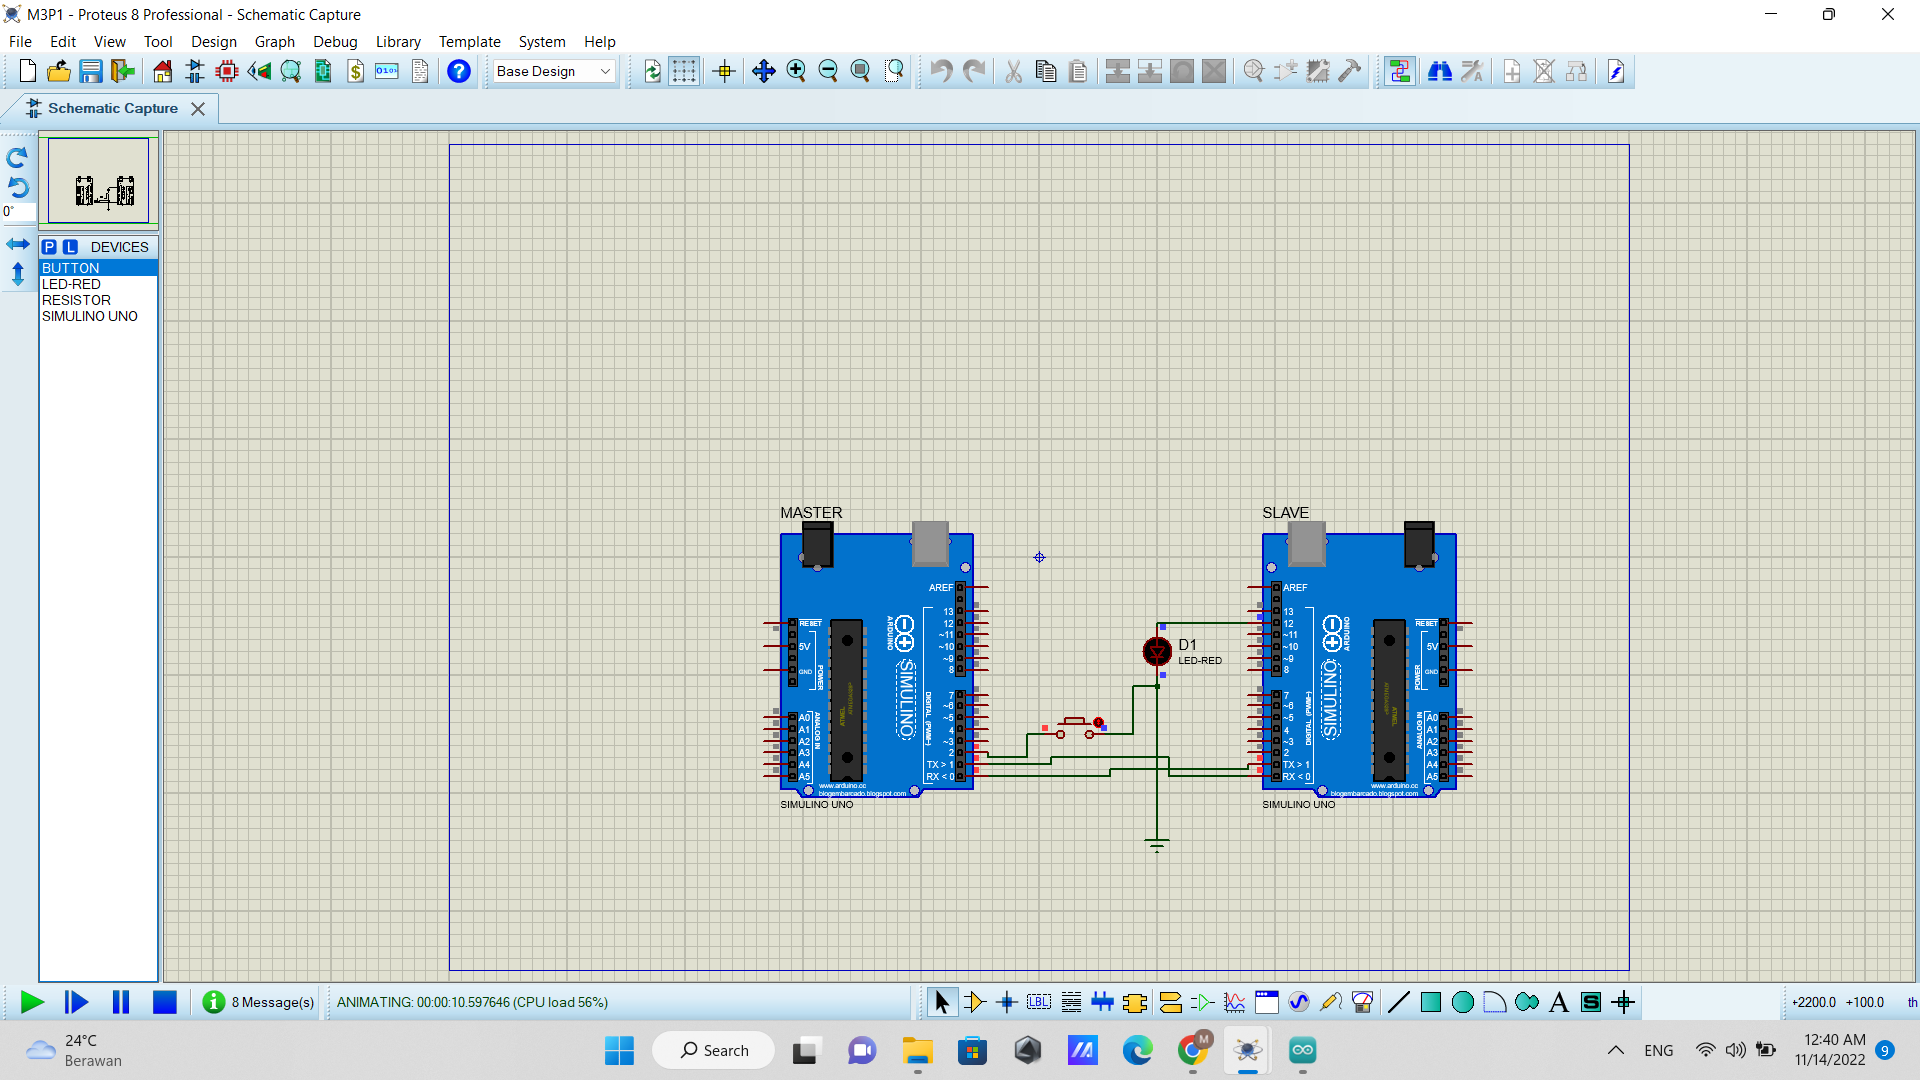Open the Home Page icon
Image resolution: width=1920 pixels, height=1080 pixels.
[163, 71]
